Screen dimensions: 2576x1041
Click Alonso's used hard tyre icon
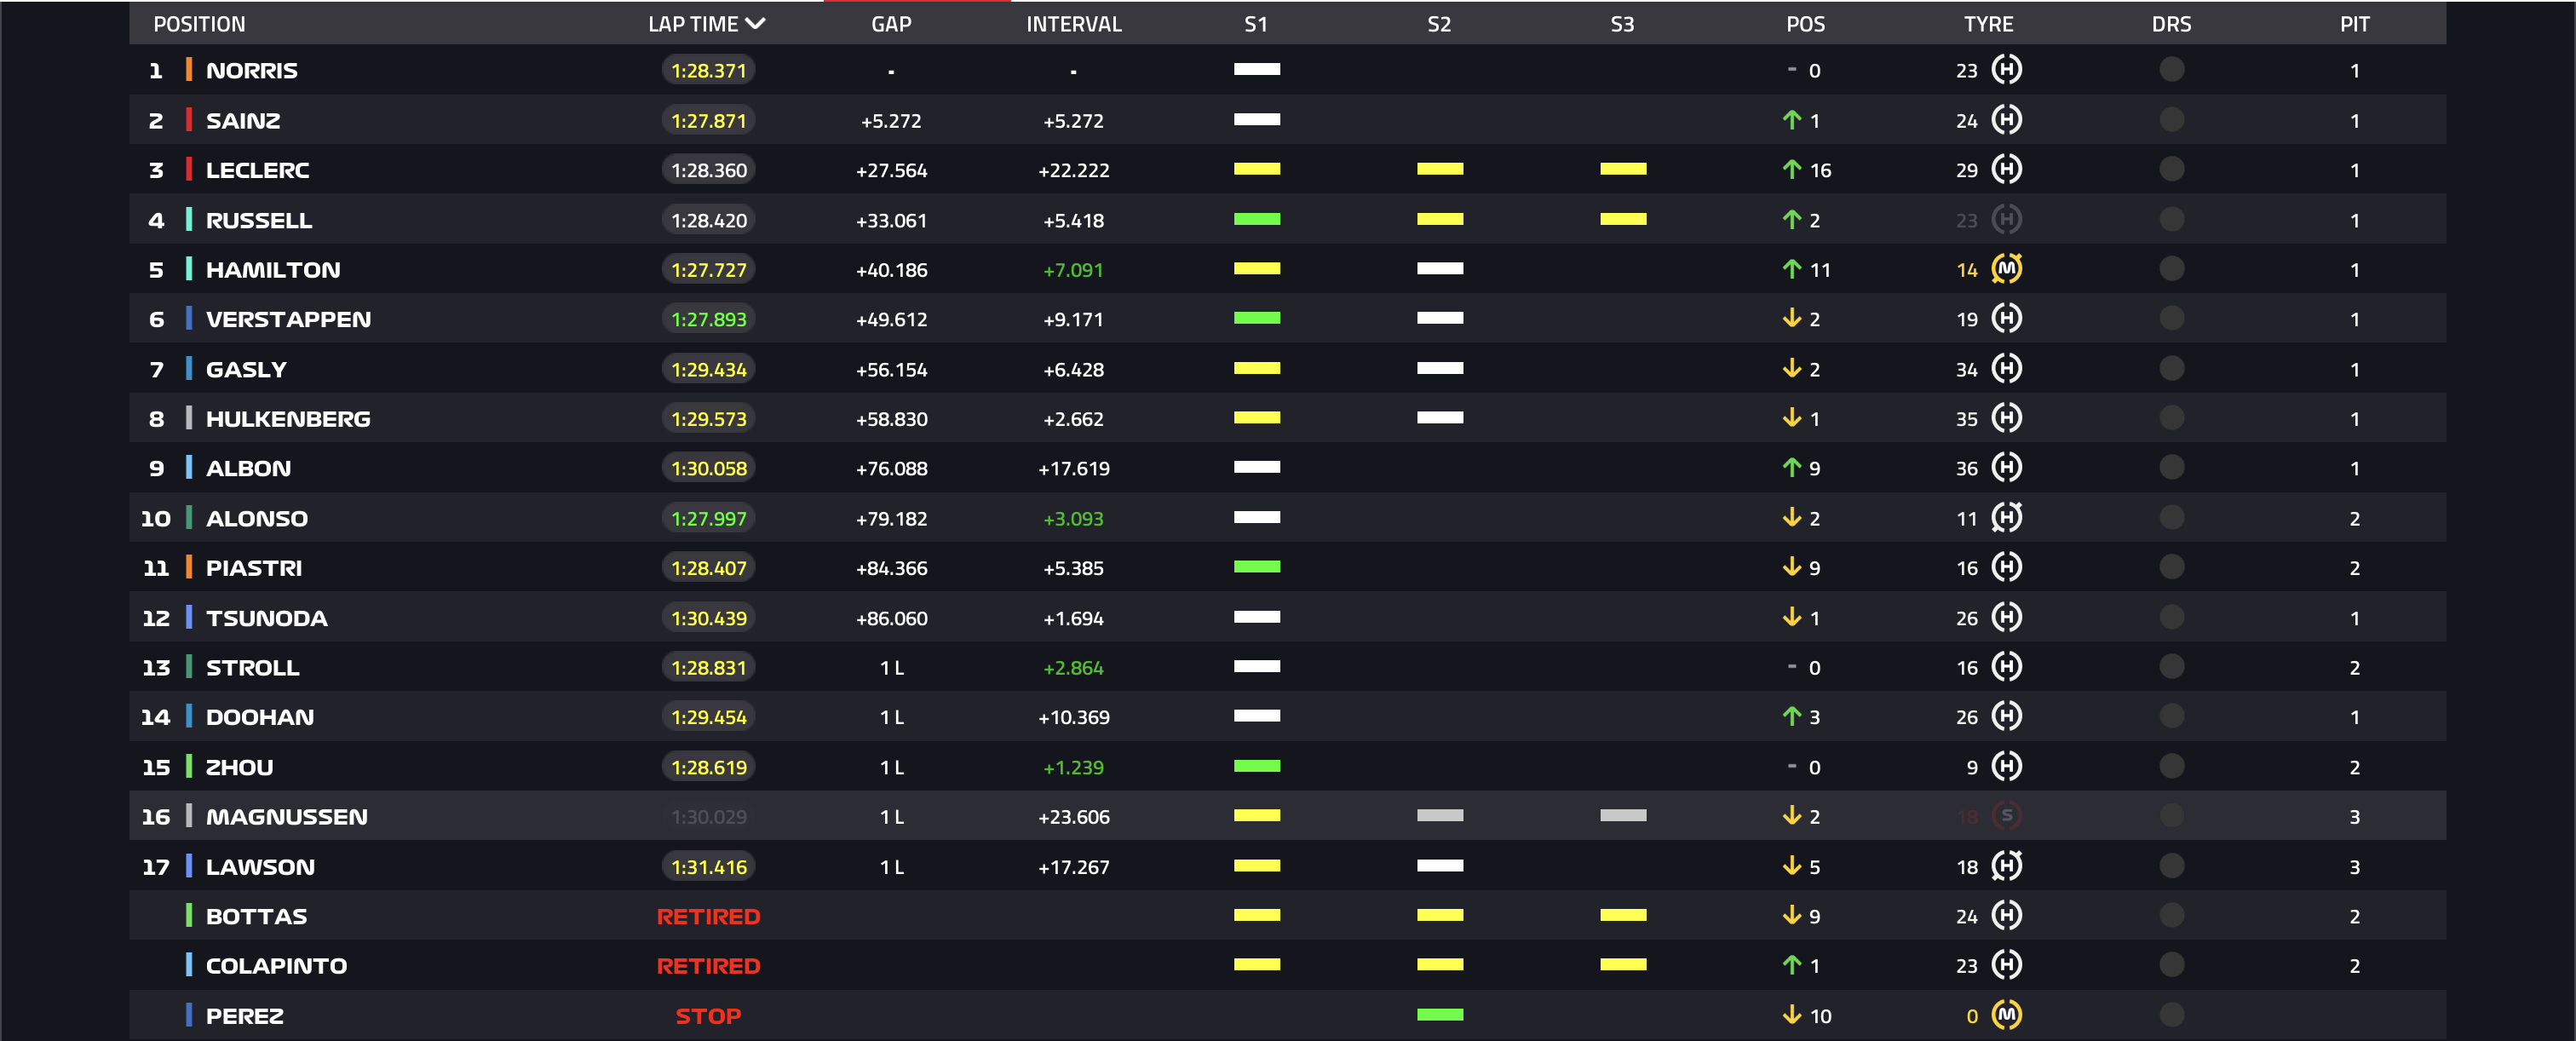click(x=2006, y=518)
